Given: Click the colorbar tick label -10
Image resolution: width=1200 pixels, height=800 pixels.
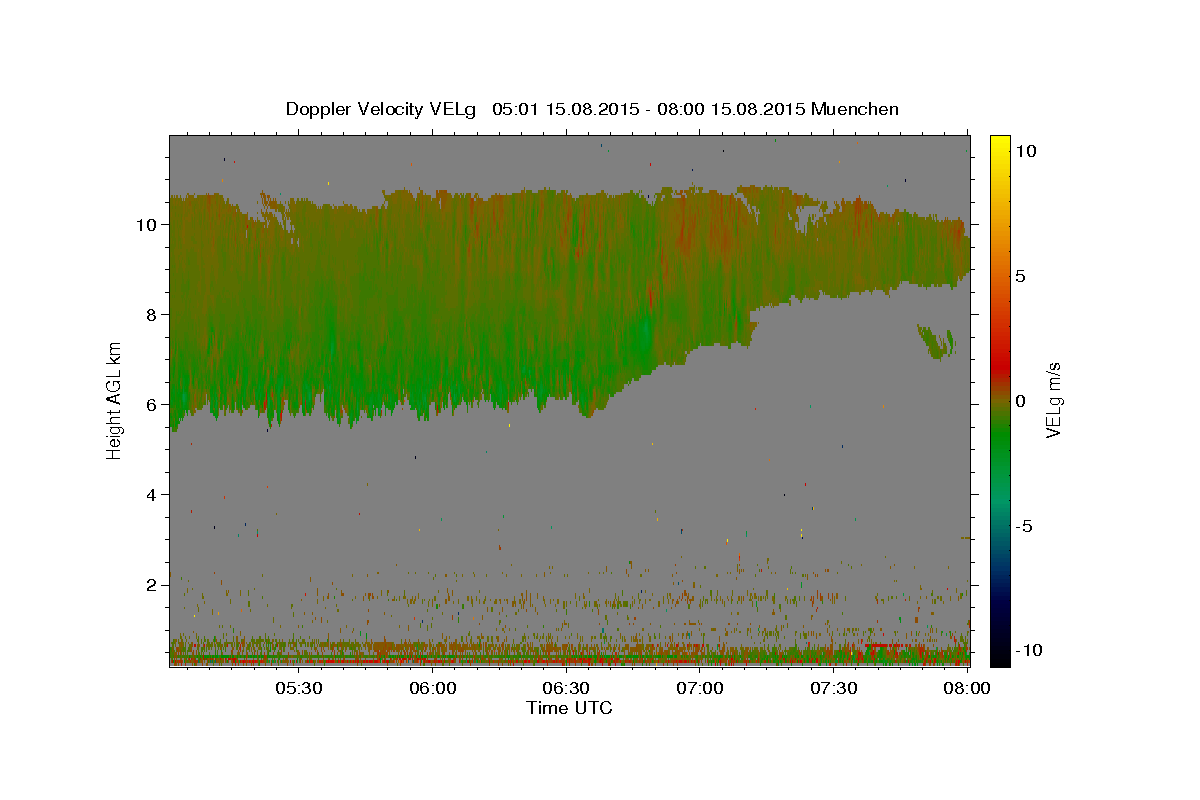Looking at the screenshot, I should [x=1027, y=650].
